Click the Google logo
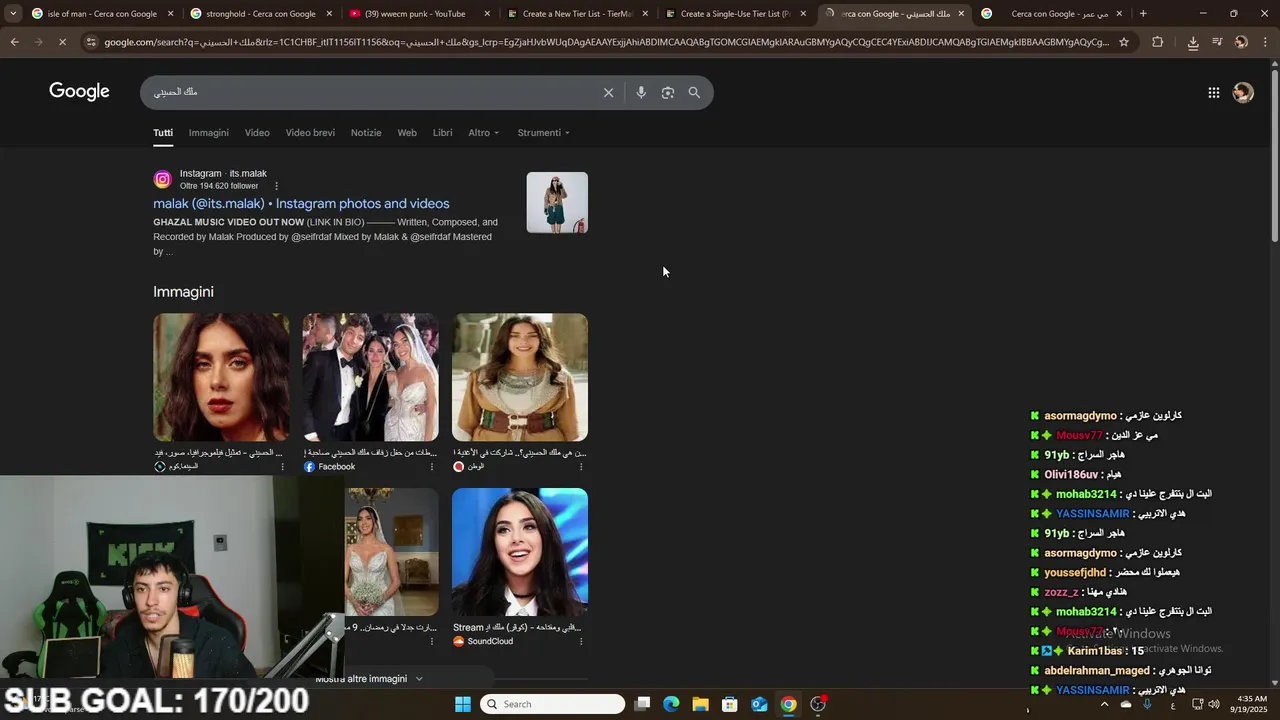 79,91
